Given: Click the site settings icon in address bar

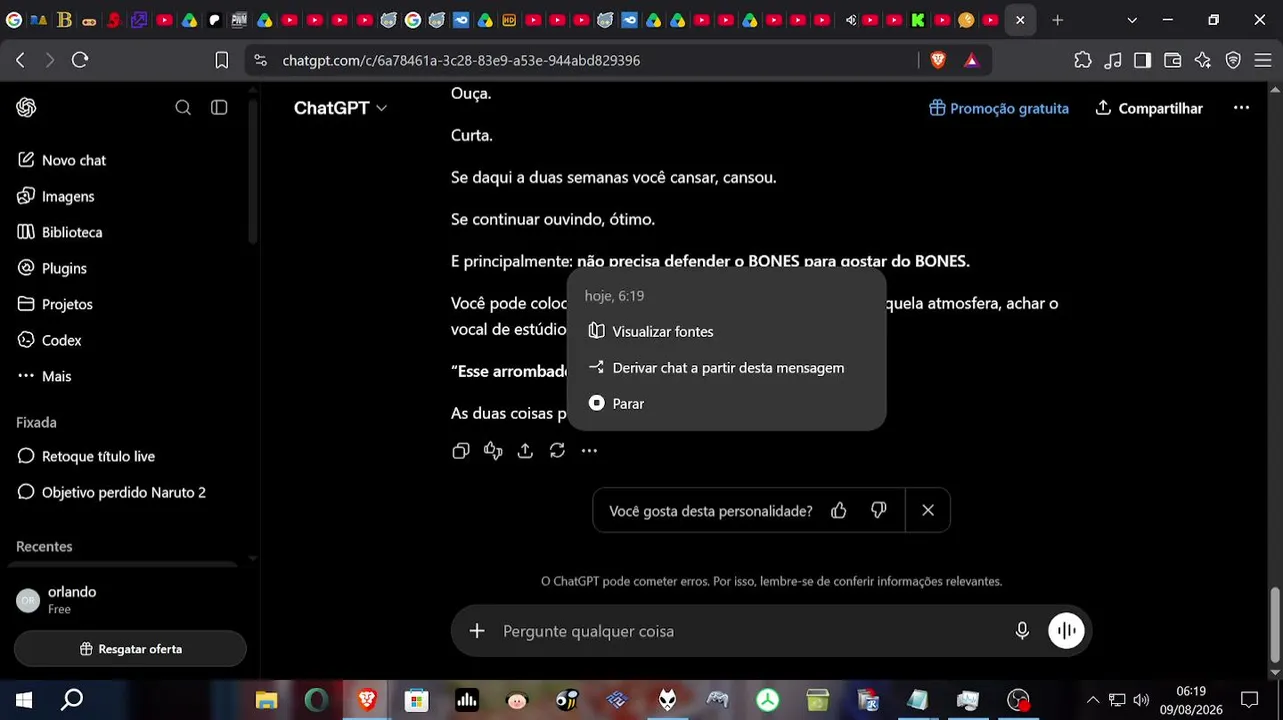Looking at the screenshot, I should [x=261, y=60].
